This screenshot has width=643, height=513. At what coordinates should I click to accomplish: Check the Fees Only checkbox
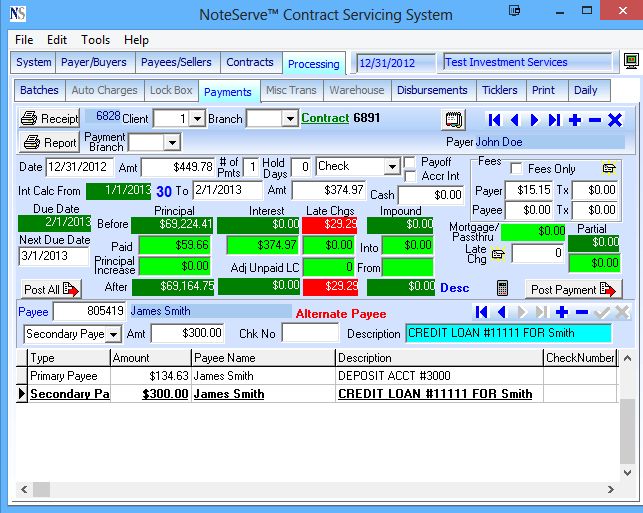click(516, 169)
